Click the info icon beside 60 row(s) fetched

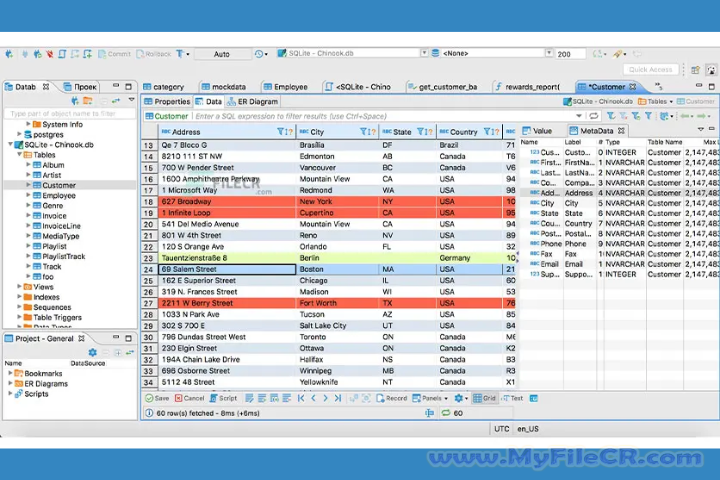pos(149,413)
